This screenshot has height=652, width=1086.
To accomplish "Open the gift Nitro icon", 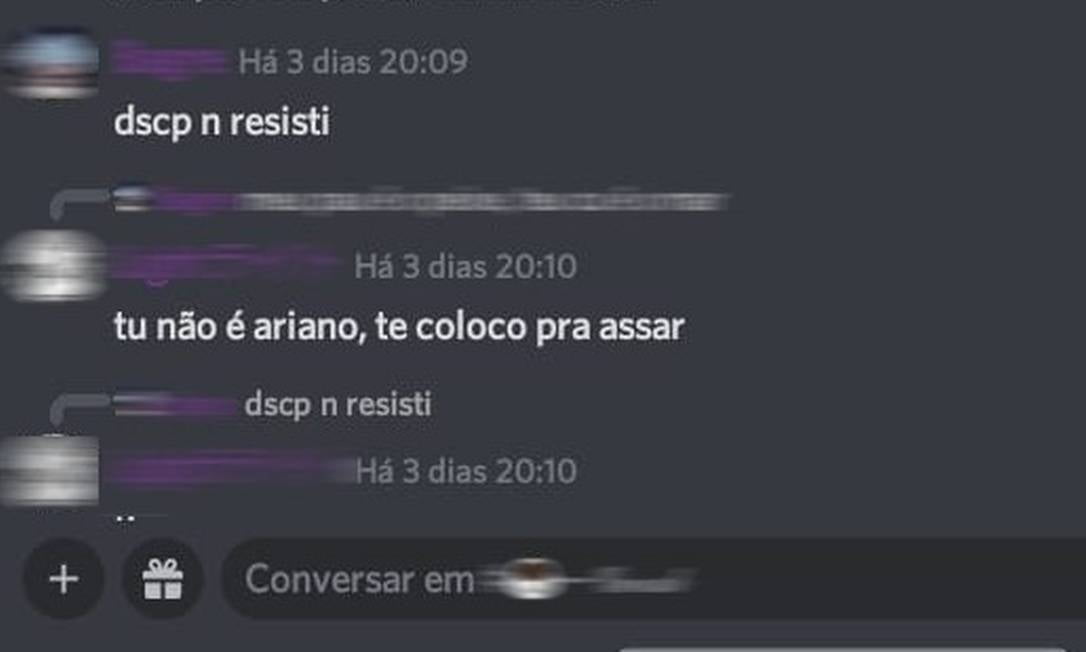I will click(163, 579).
